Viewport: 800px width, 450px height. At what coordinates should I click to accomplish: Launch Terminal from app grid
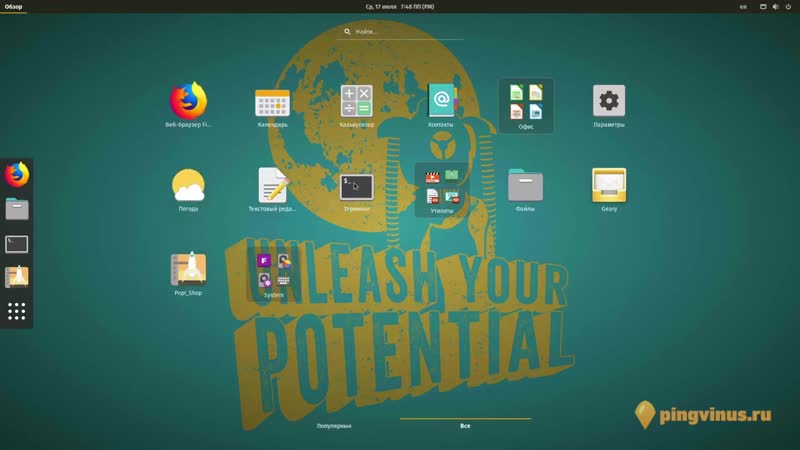click(357, 189)
